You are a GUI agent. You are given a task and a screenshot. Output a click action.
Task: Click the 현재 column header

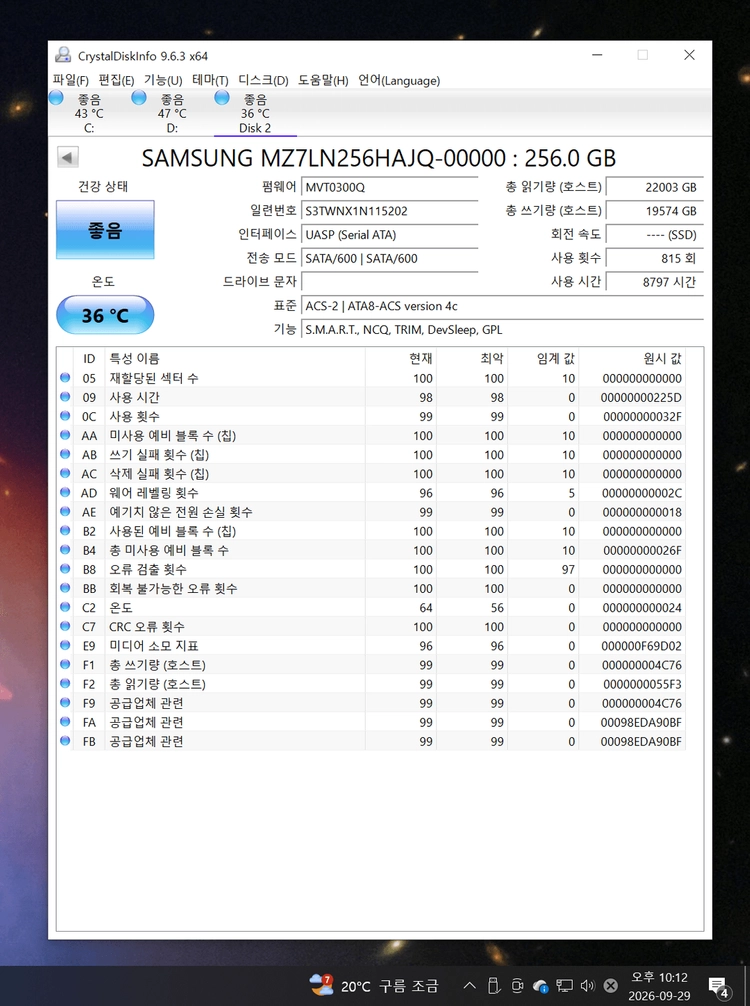click(x=401, y=359)
